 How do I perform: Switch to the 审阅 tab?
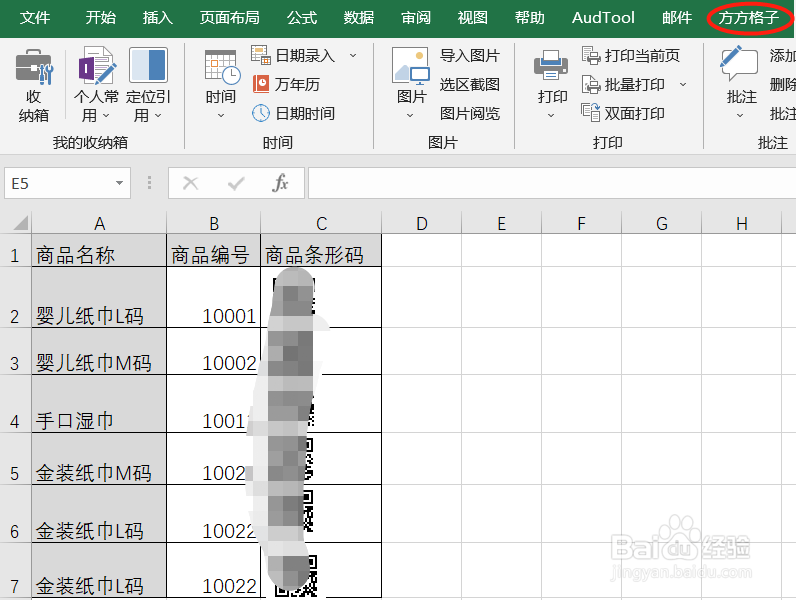click(416, 18)
